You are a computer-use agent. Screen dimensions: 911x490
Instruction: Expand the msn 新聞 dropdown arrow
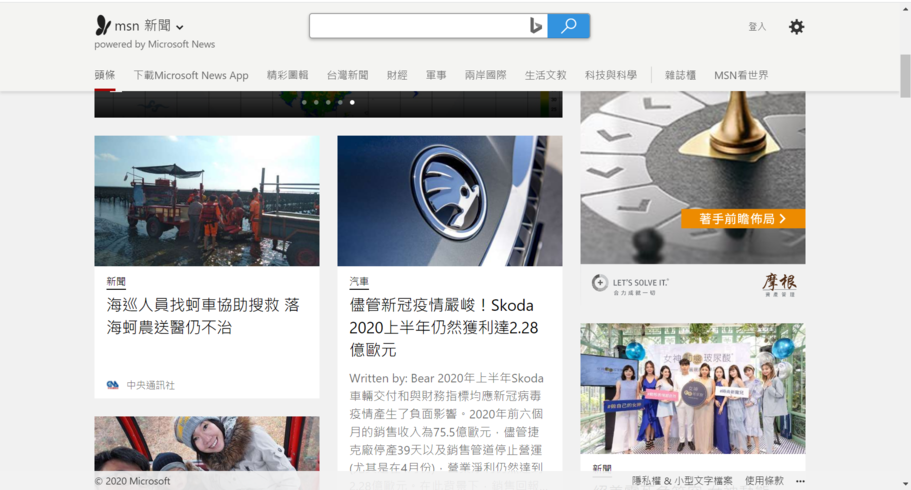(x=180, y=27)
